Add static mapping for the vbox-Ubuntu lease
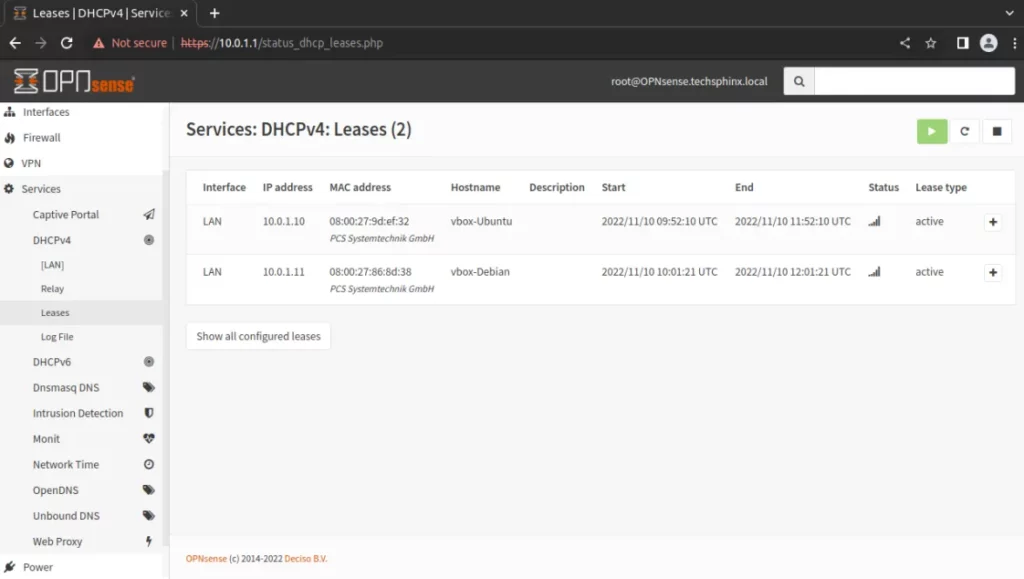Image resolution: width=1024 pixels, height=579 pixels. [993, 222]
